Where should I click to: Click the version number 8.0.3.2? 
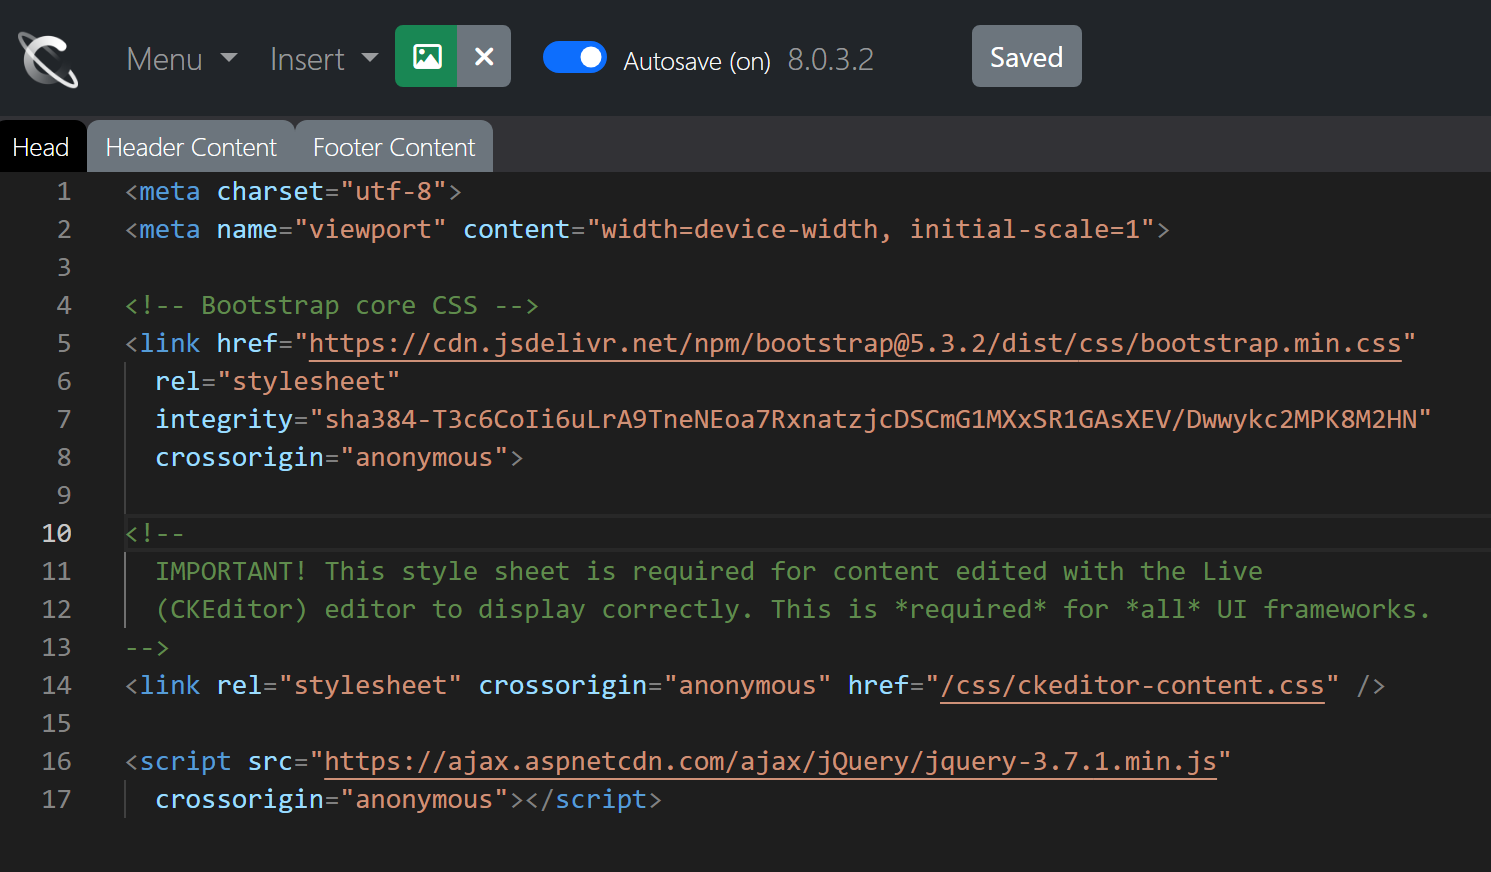[x=830, y=59]
